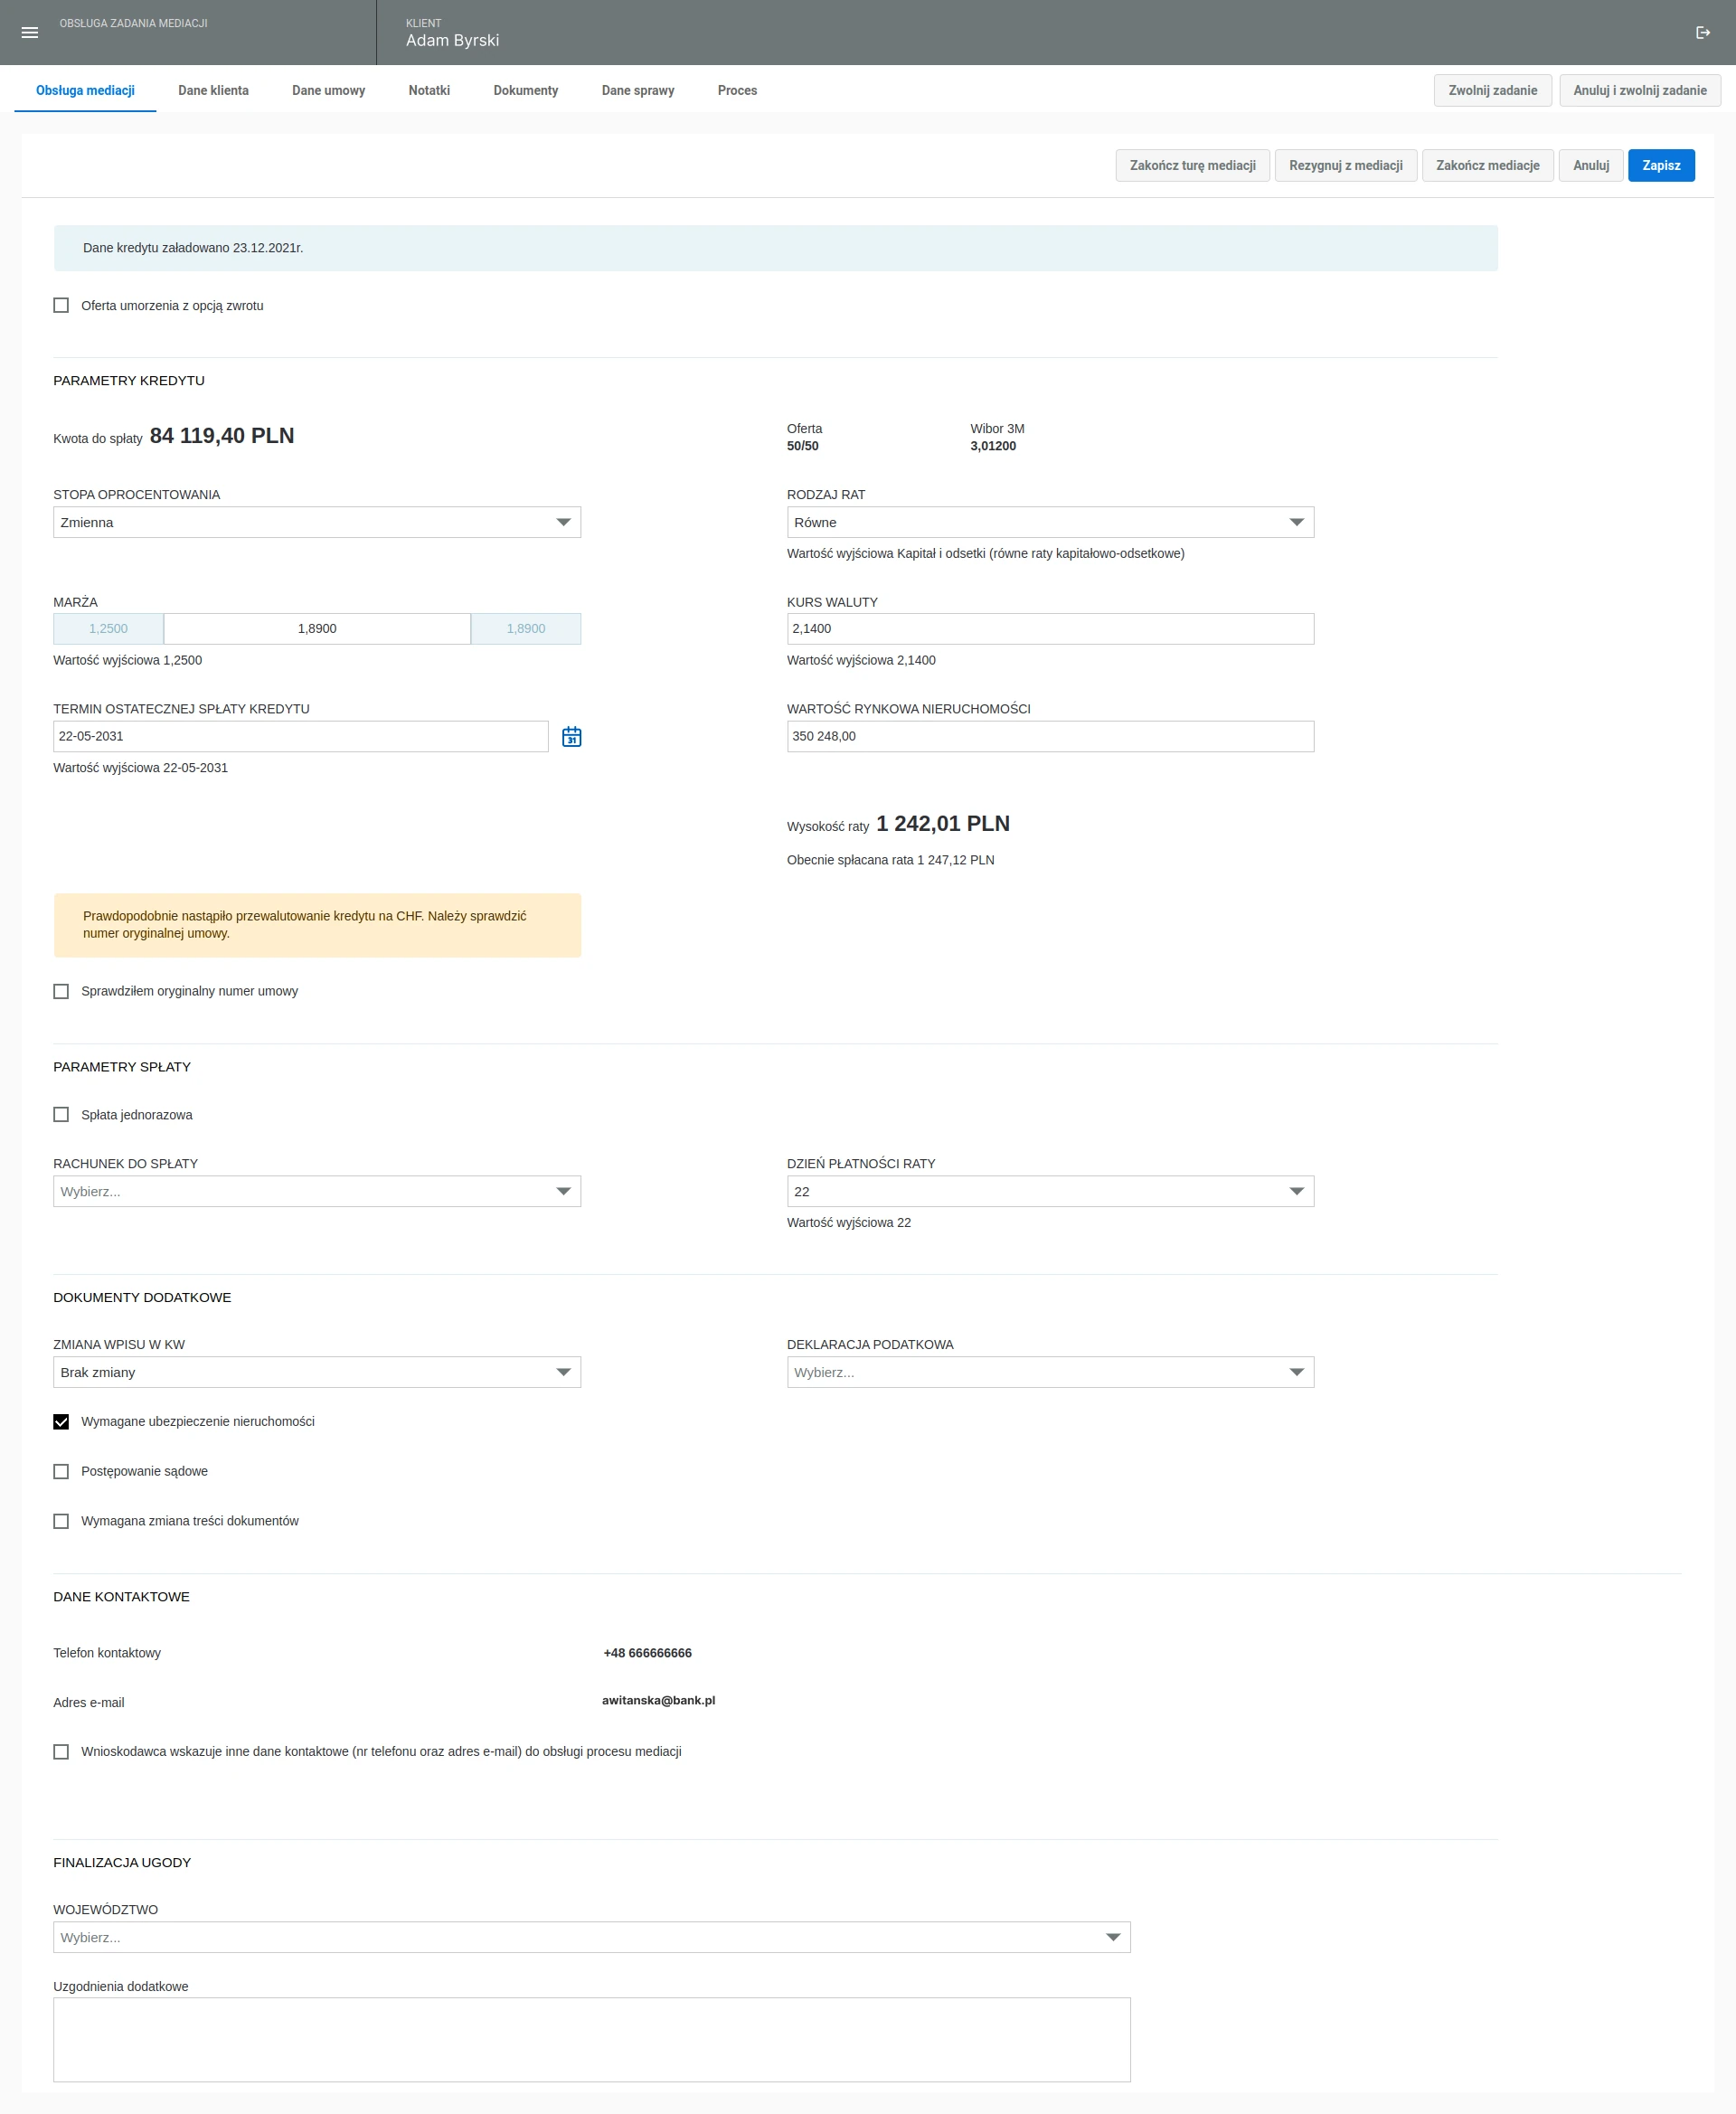Toggle Wnioskodawca wskazuje inne dane kontaktowe checkbox

pos(61,1752)
